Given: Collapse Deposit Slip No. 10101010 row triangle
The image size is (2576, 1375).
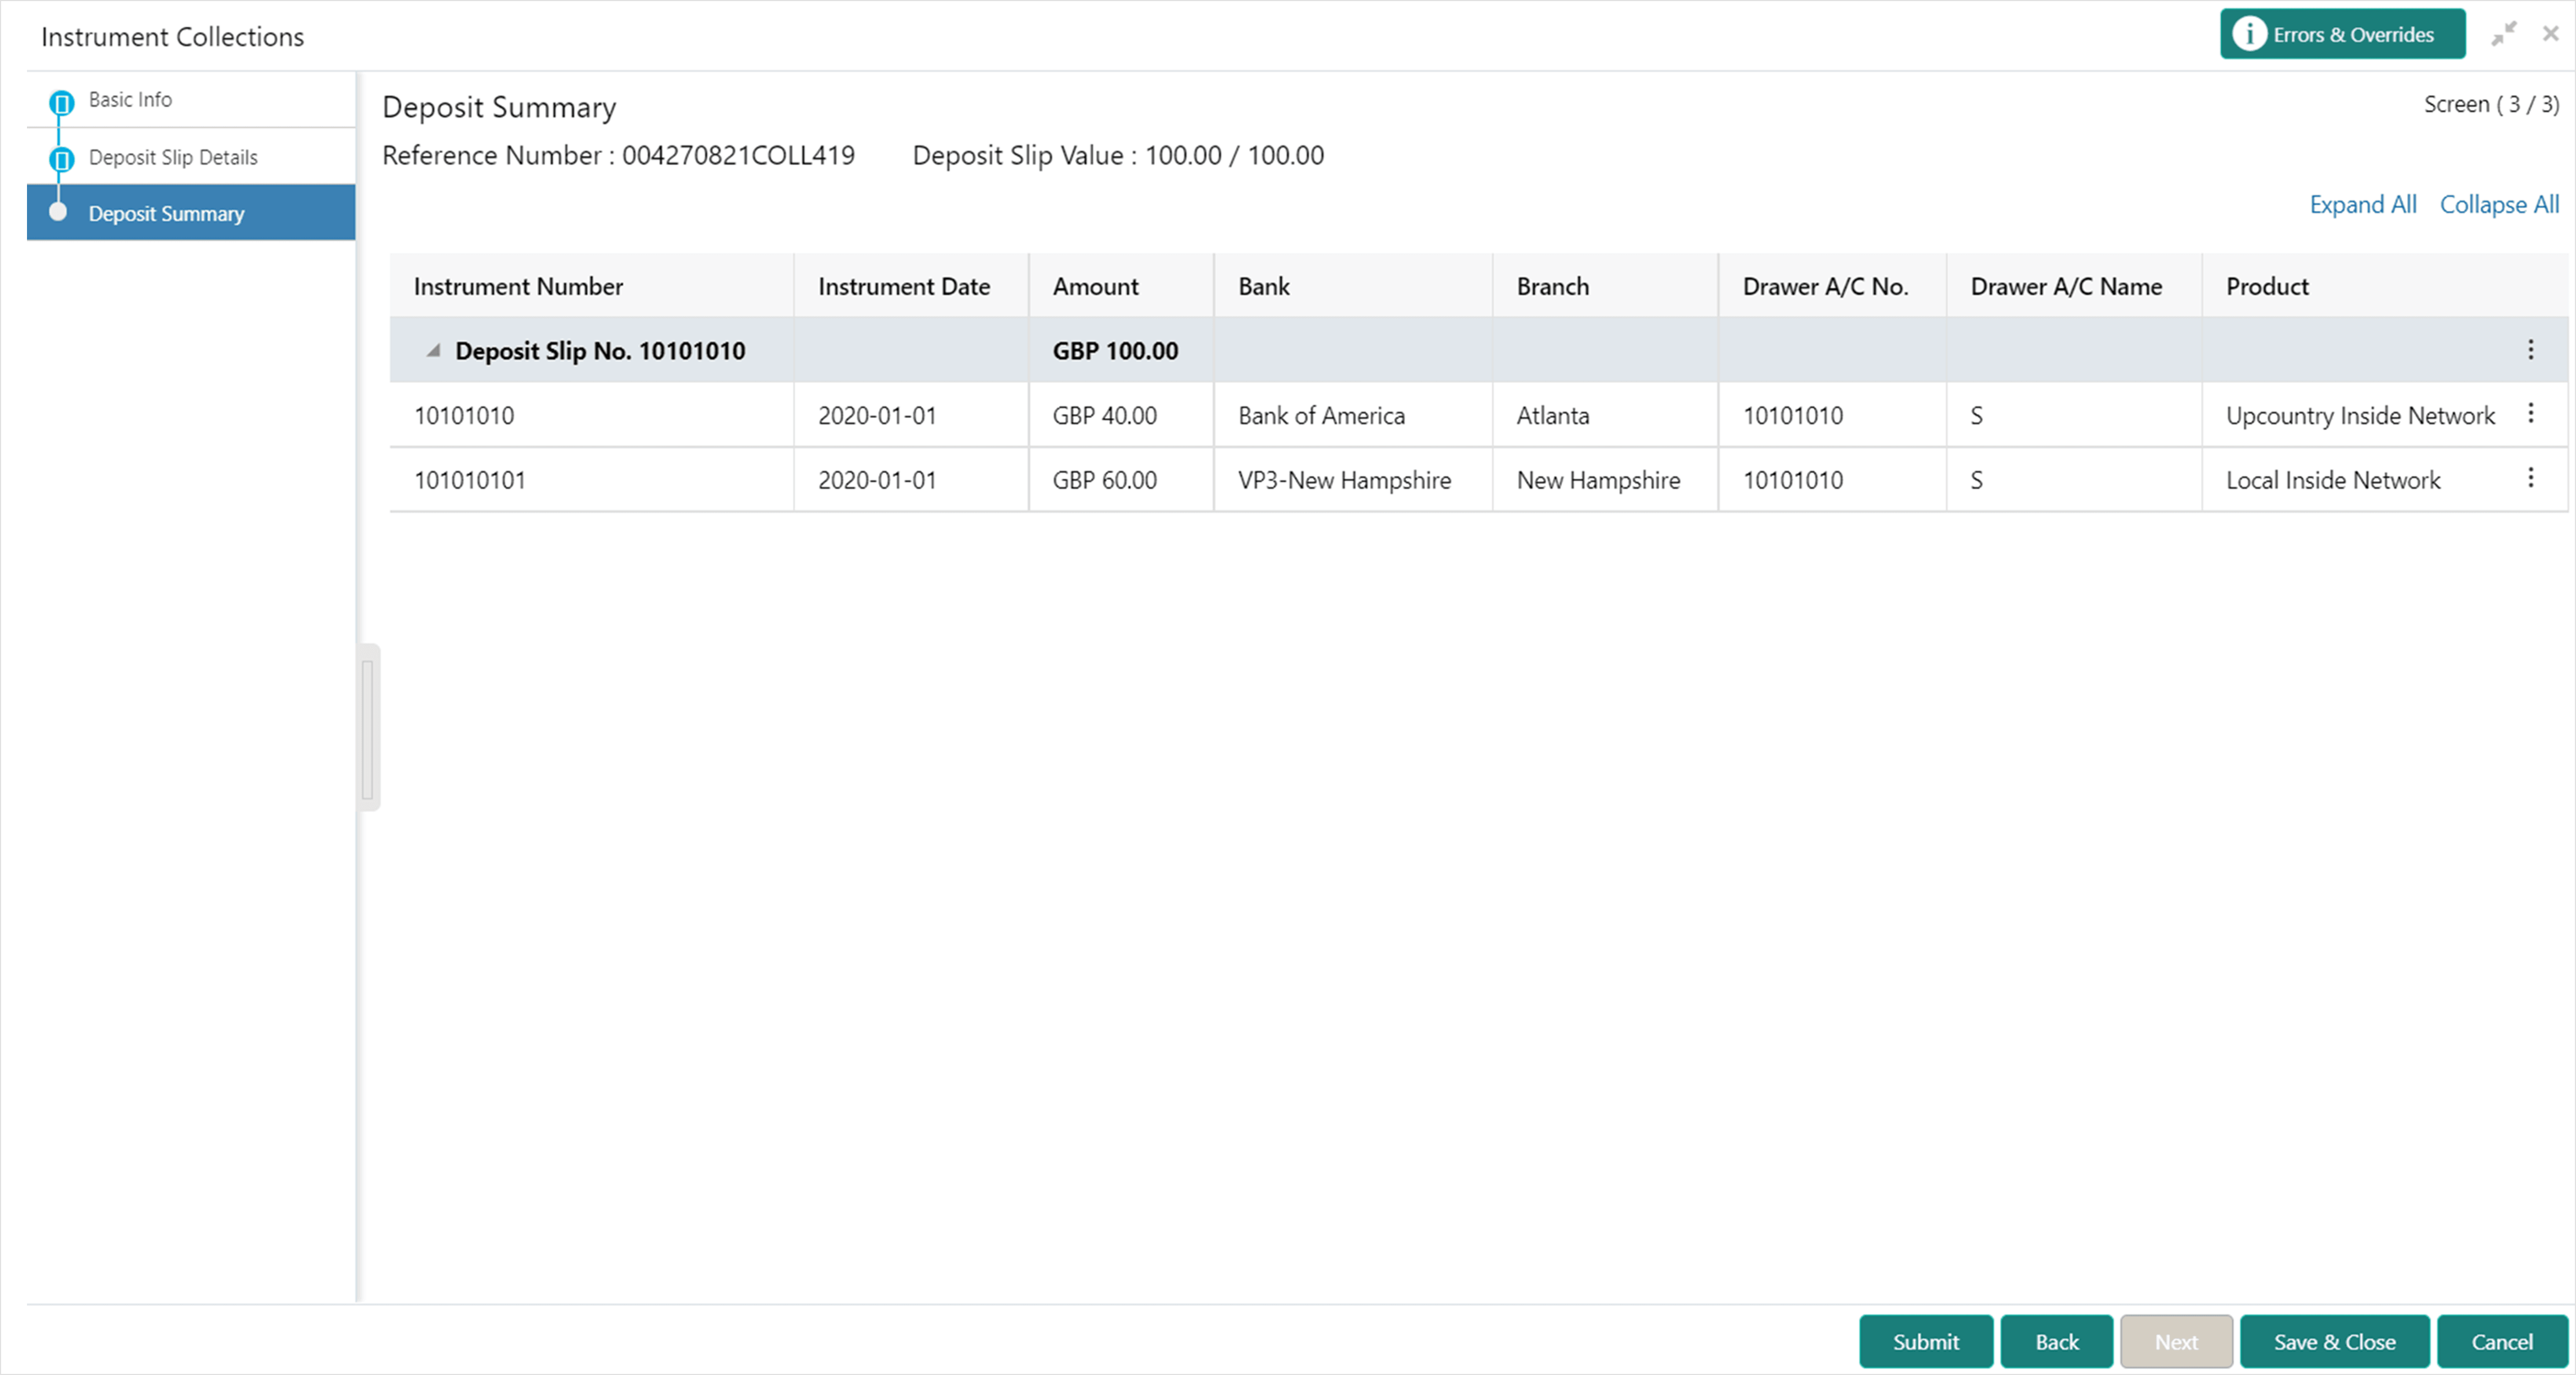Looking at the screenshot, I should click(433, 351).
